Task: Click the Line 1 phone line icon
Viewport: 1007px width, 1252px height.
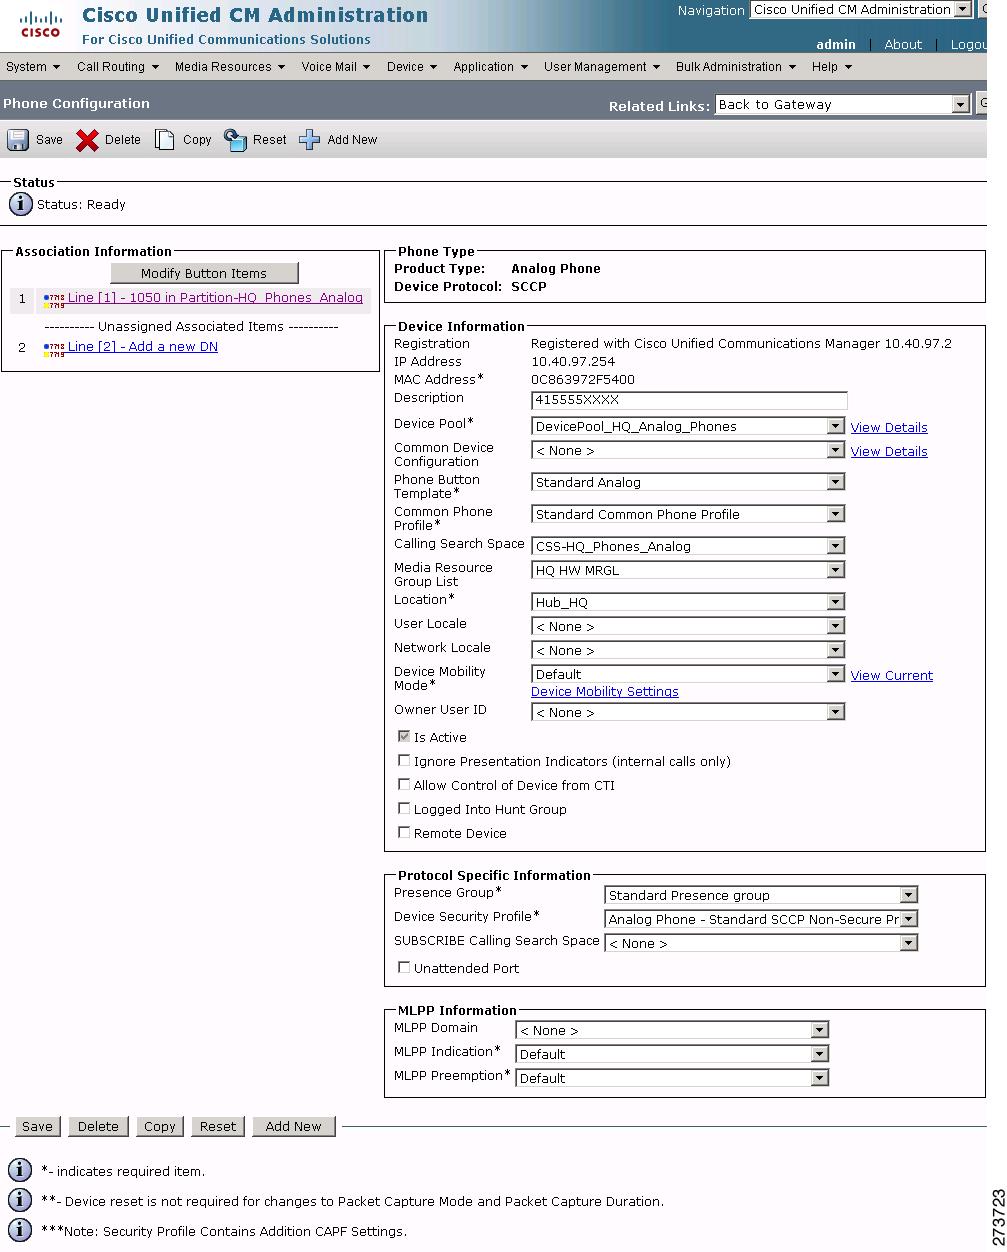Action: (54, 299)
